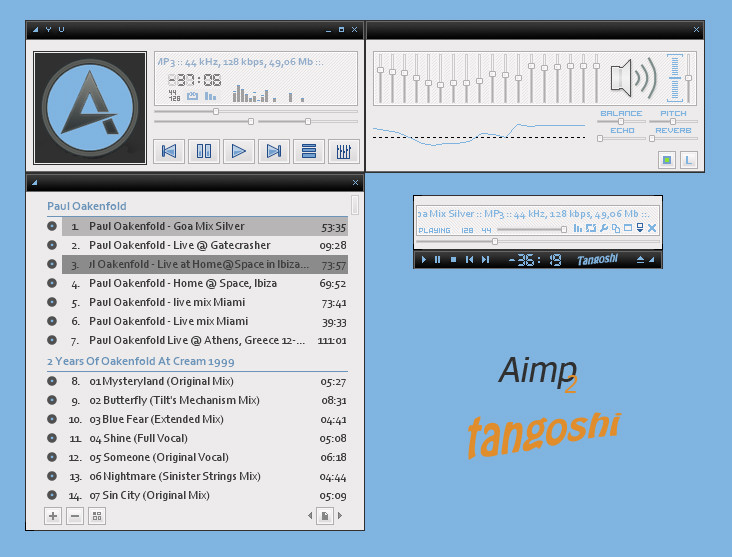
Task: Select track Paul Oakenfold - Goa Mix Silver
Action: pyautogui.click(x=205, y=226)
